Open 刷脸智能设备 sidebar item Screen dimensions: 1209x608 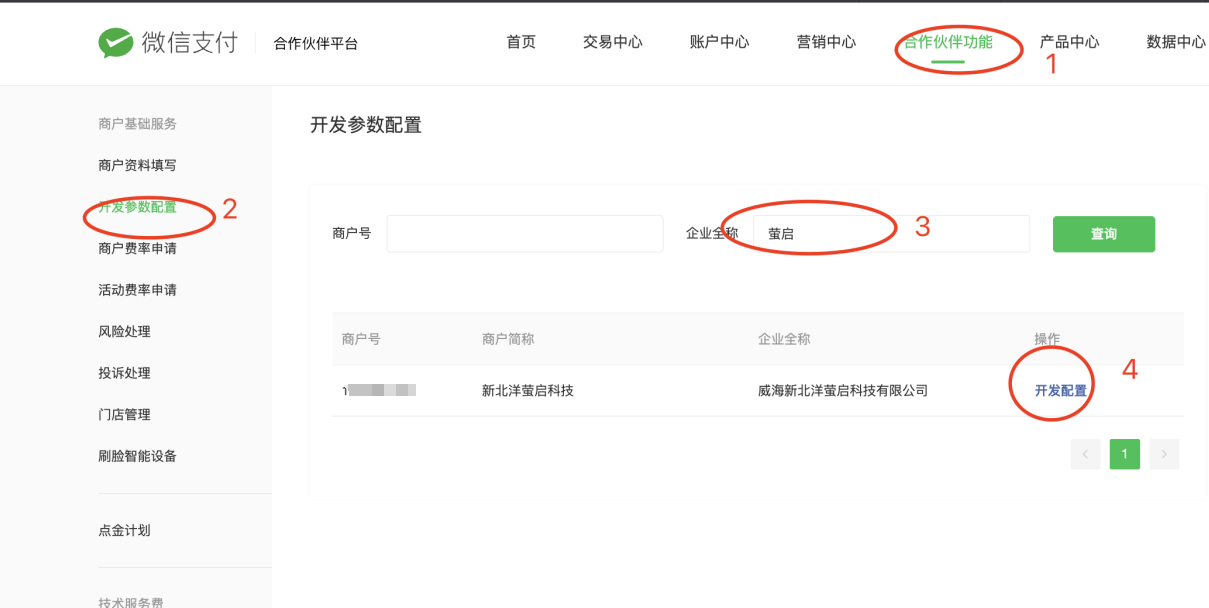click(x=137, y=456)
